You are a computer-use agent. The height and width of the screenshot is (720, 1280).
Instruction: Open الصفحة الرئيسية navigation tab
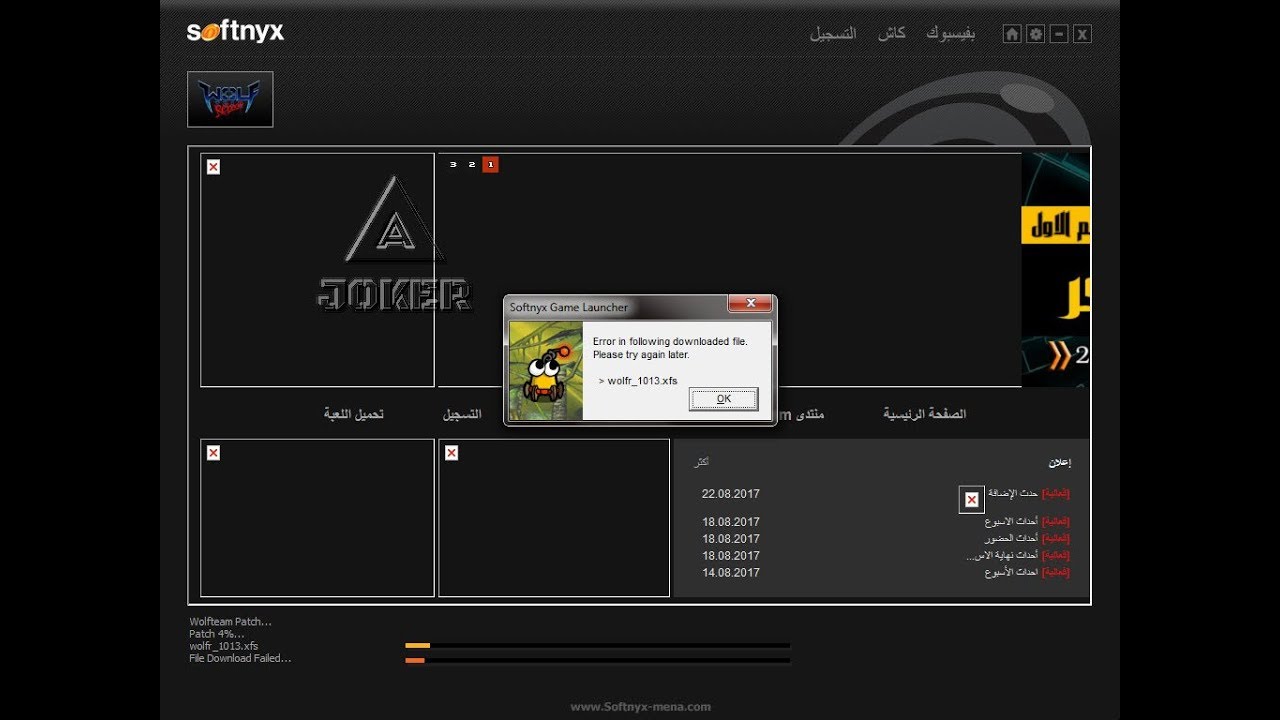click(924, 414)
